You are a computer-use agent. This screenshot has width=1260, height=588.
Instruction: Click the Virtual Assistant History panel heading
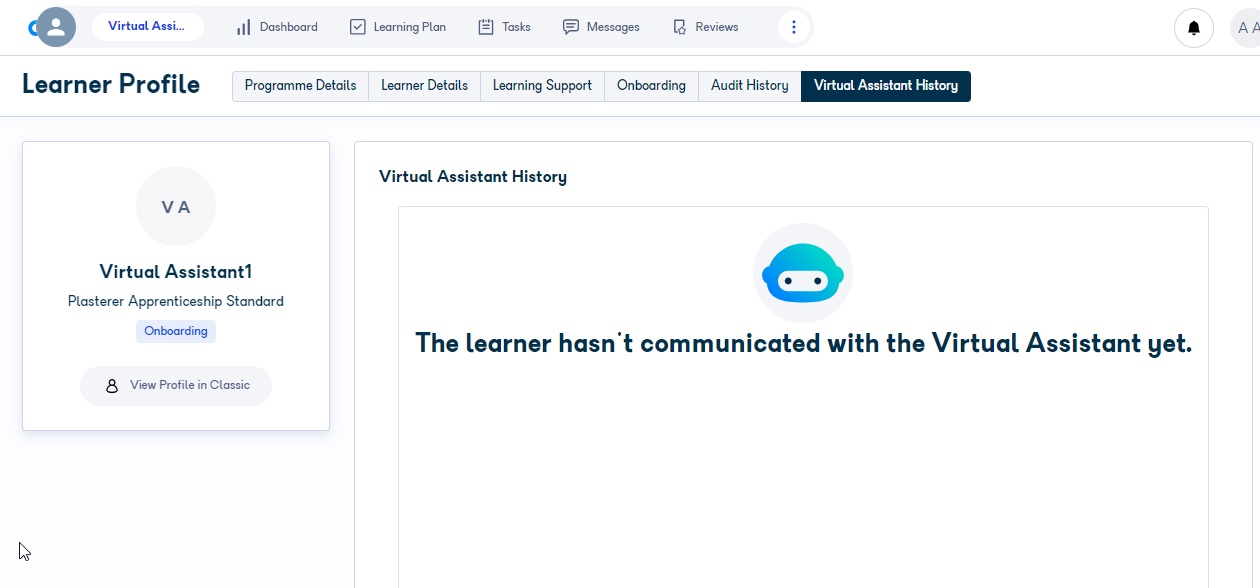(473, 177)
